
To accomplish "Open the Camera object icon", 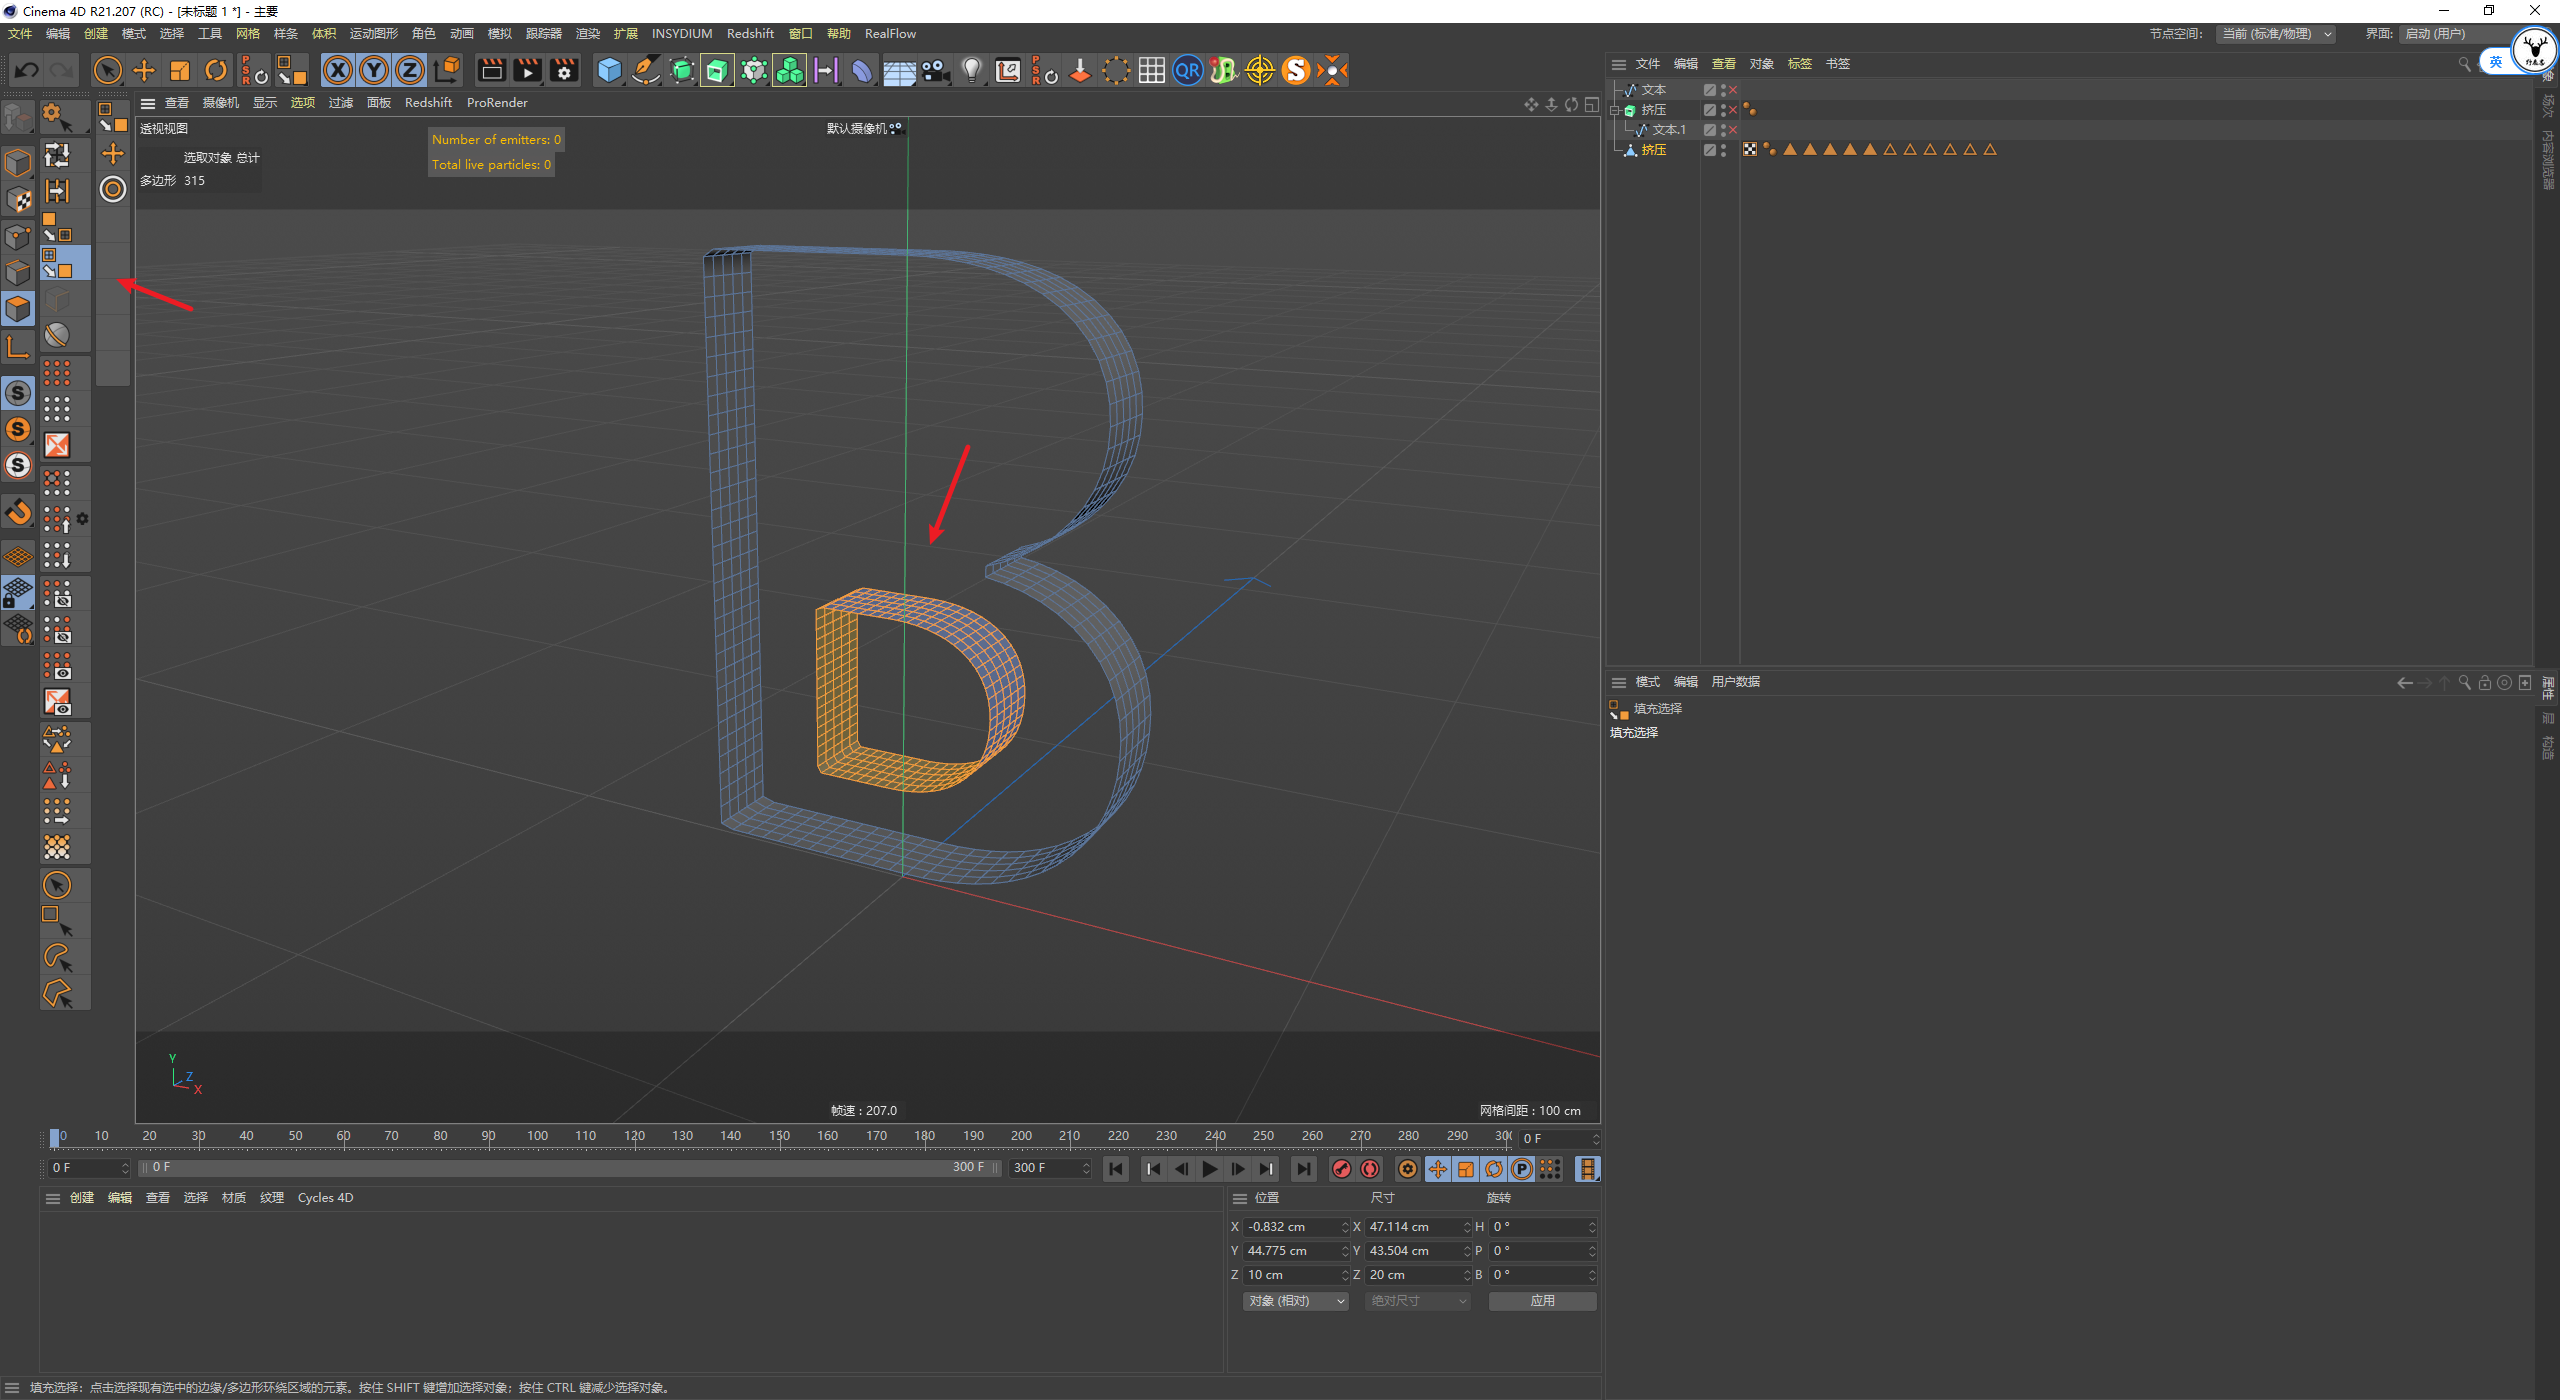I will pyautogui.click(x=935, y=70).
